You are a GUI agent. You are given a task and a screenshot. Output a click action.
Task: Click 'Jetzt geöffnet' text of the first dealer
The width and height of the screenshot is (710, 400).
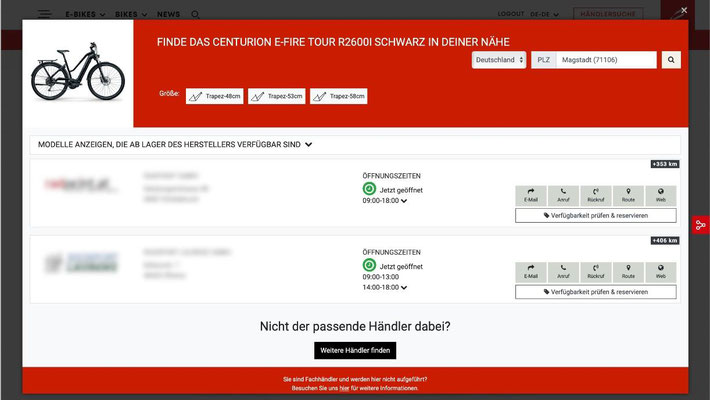(x=401, y=190)
